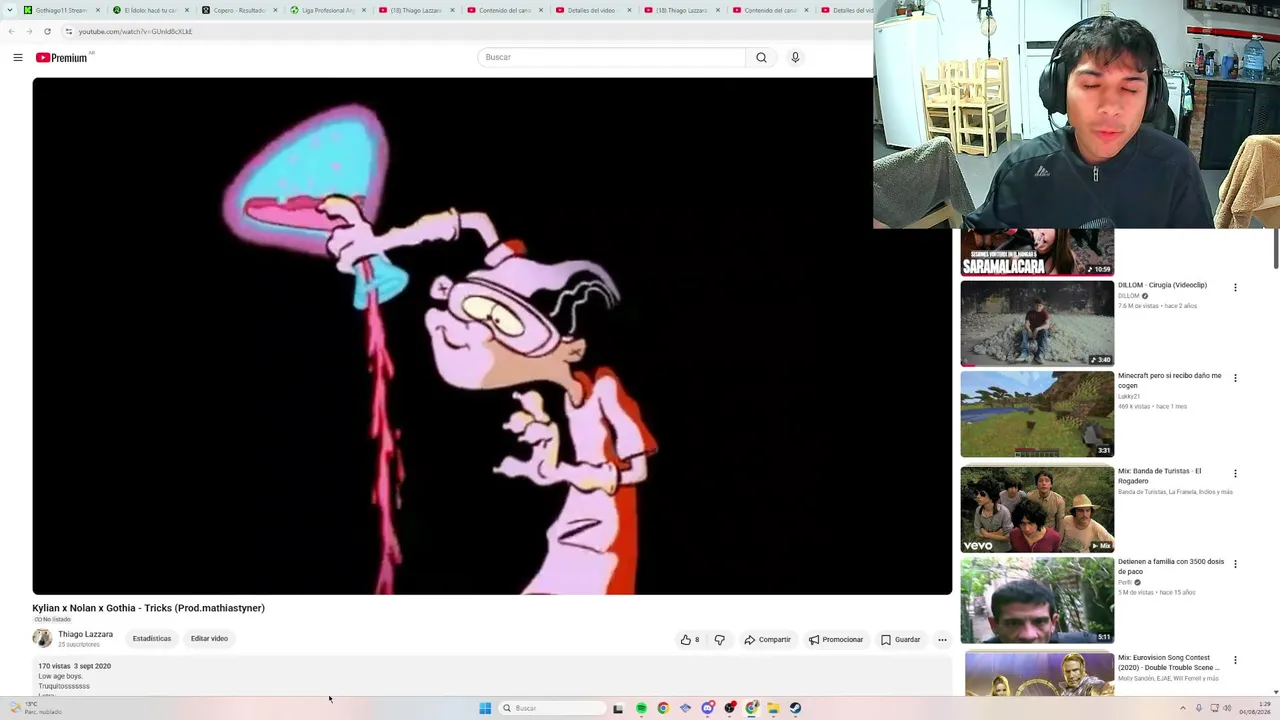Screen dimensions: 1280x720
Task: Open Steam from the taskbar
Action: 795,708
